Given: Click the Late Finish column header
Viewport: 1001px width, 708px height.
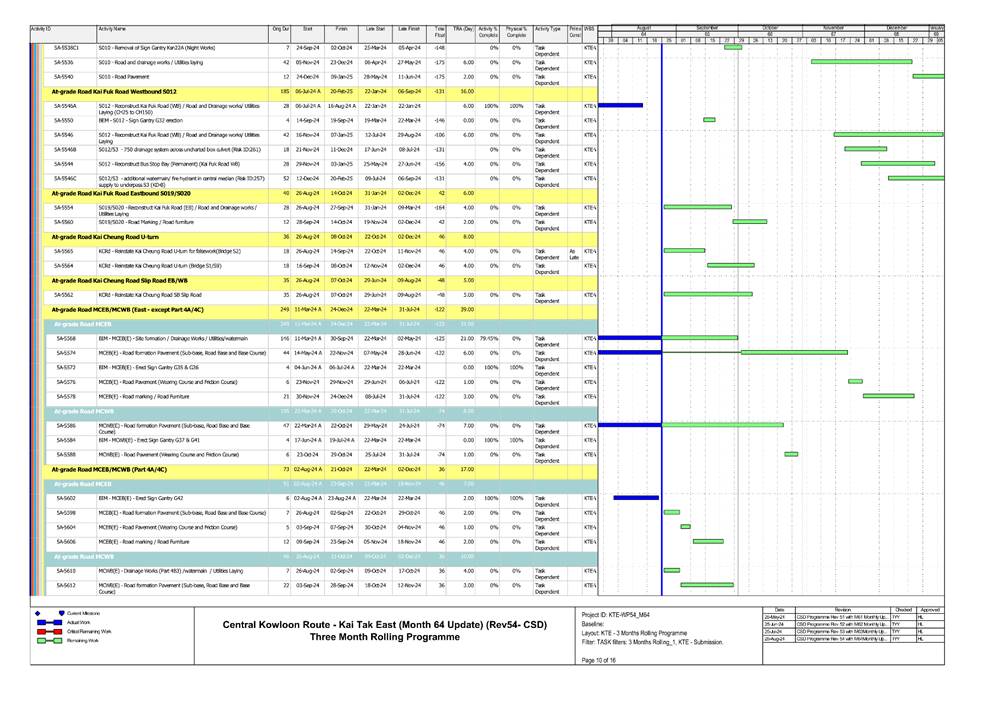Looking at the screenshot, I should click(408, 31).
